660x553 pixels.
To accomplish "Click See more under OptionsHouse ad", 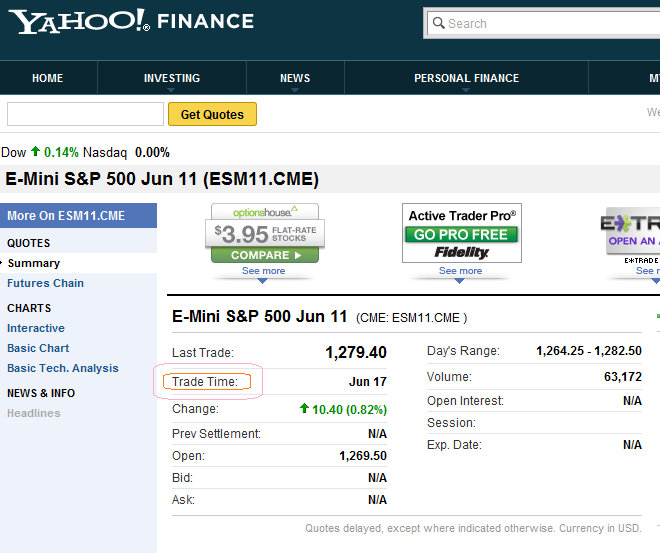I will pos(264,271).
